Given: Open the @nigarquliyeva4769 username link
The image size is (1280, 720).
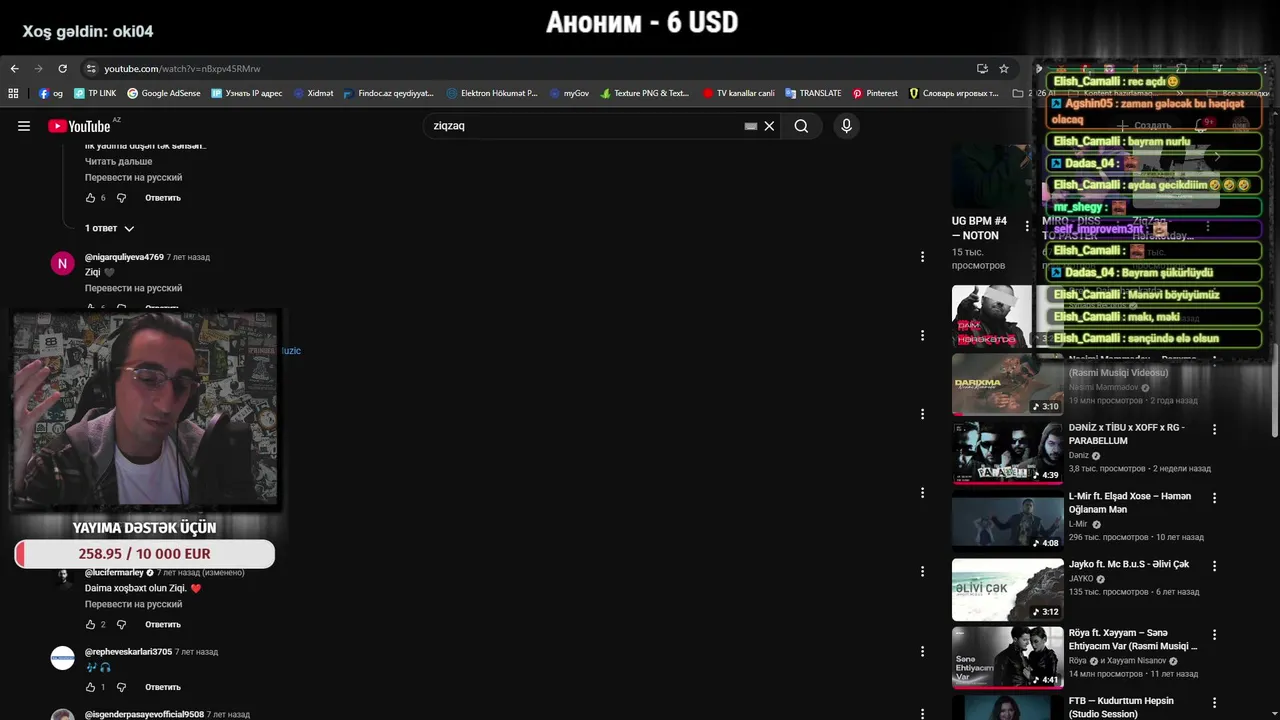Looking at the screenshot, I should 124,257.
